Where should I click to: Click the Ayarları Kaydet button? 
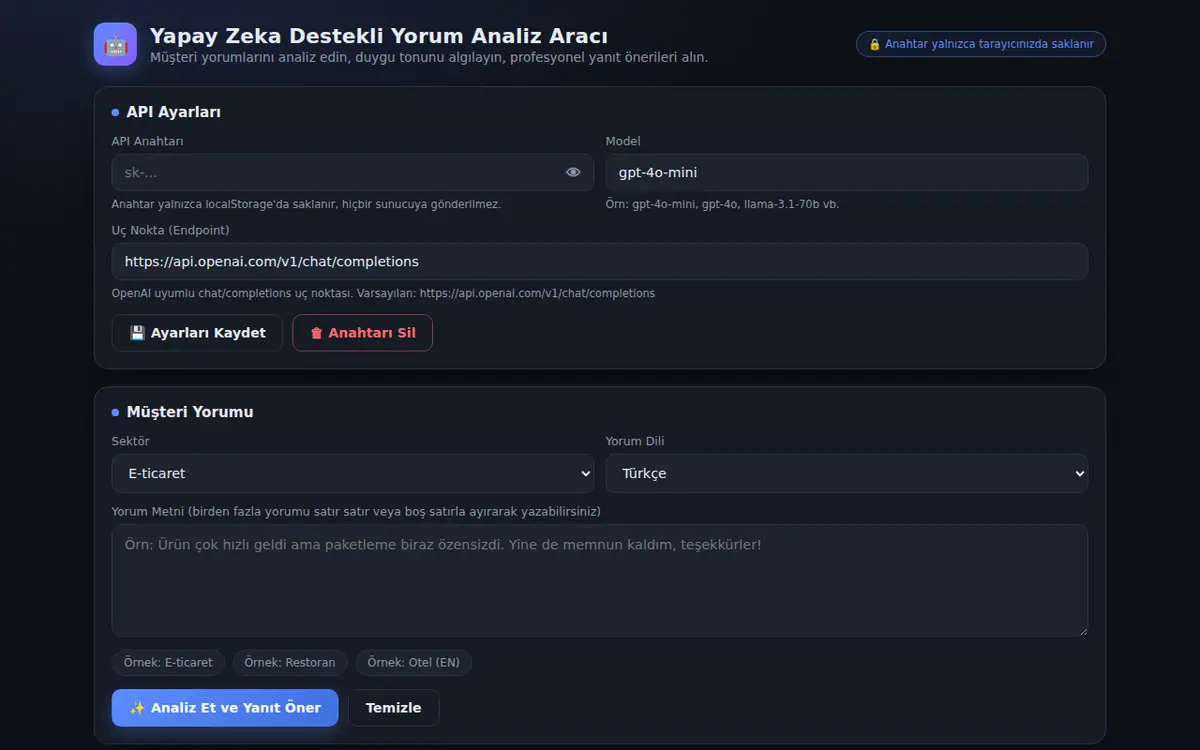point(197,333)
